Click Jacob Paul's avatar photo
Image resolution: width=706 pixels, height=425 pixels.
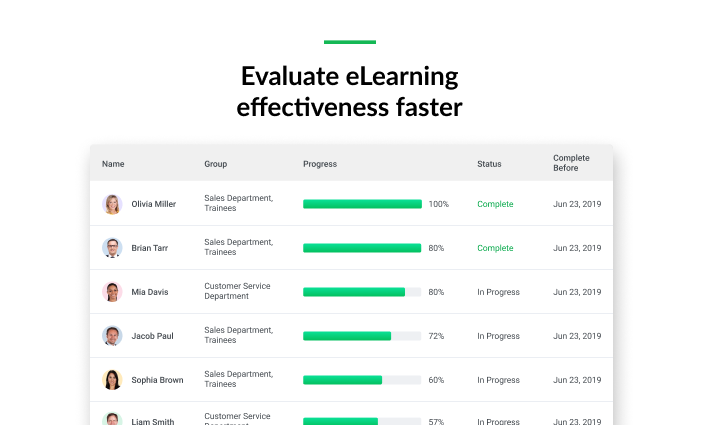click(x=112, y=336)
